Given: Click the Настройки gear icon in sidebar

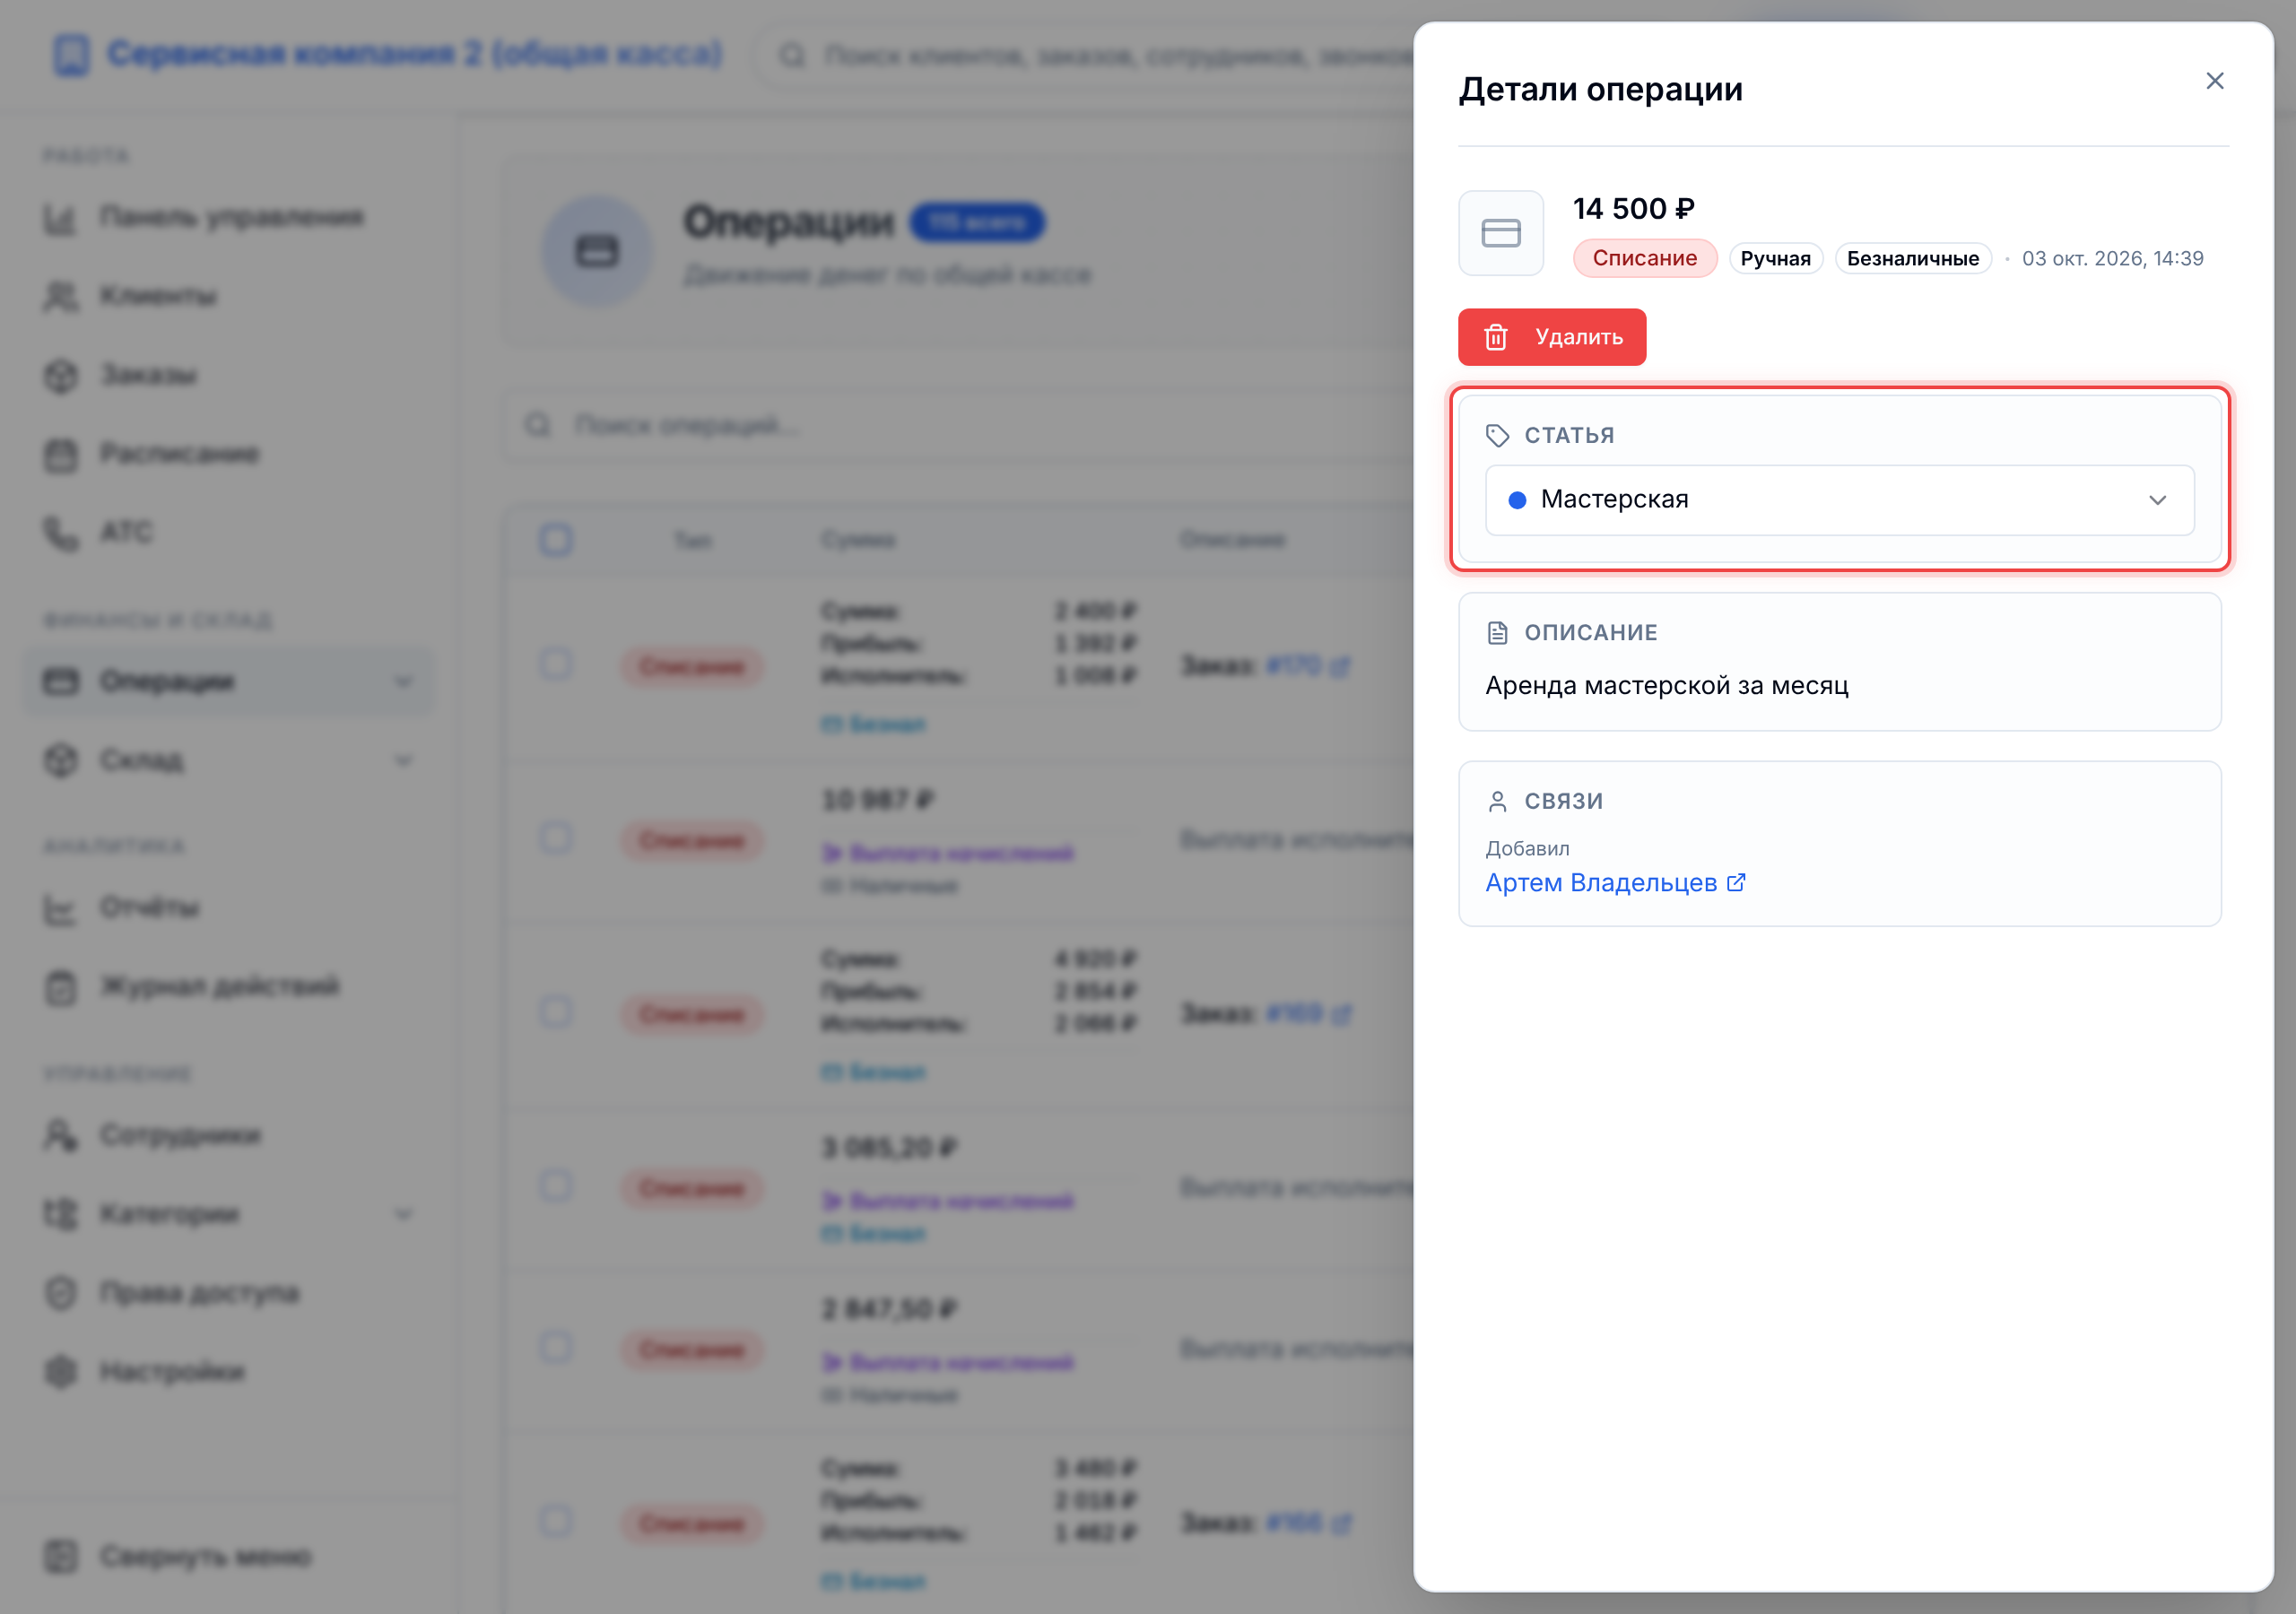Looking at the screenshot, I should [x=61, y=1372].
